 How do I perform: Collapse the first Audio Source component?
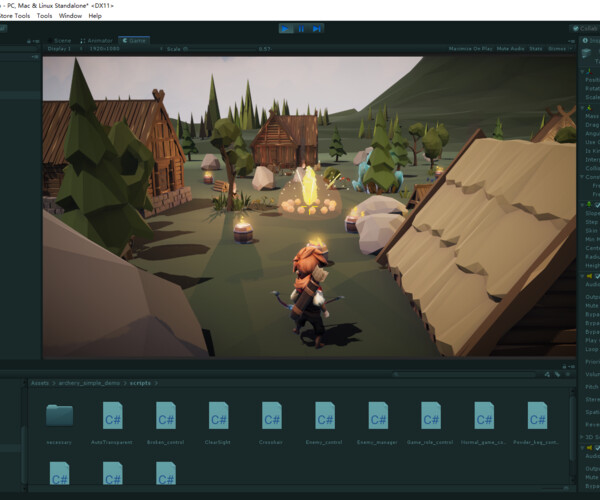click(582, 276)
